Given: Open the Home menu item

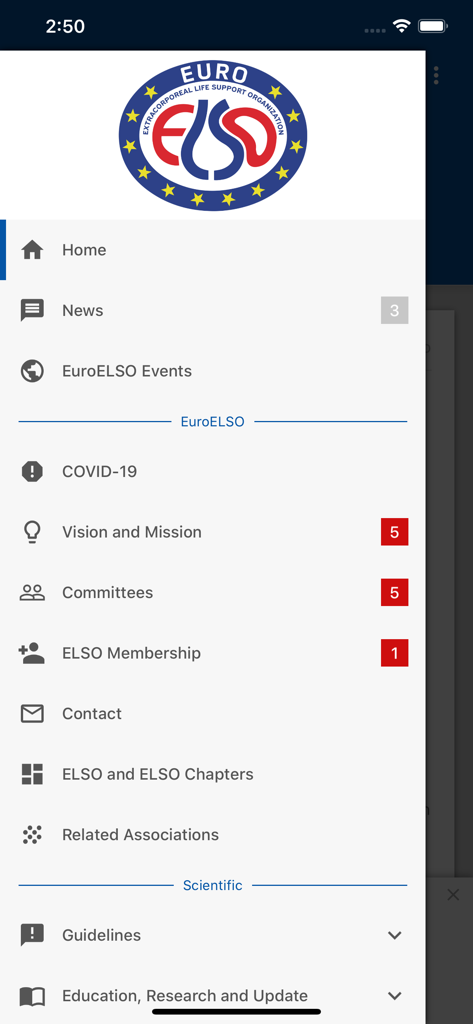Looking at the screenshot, I should pos(213,250).
